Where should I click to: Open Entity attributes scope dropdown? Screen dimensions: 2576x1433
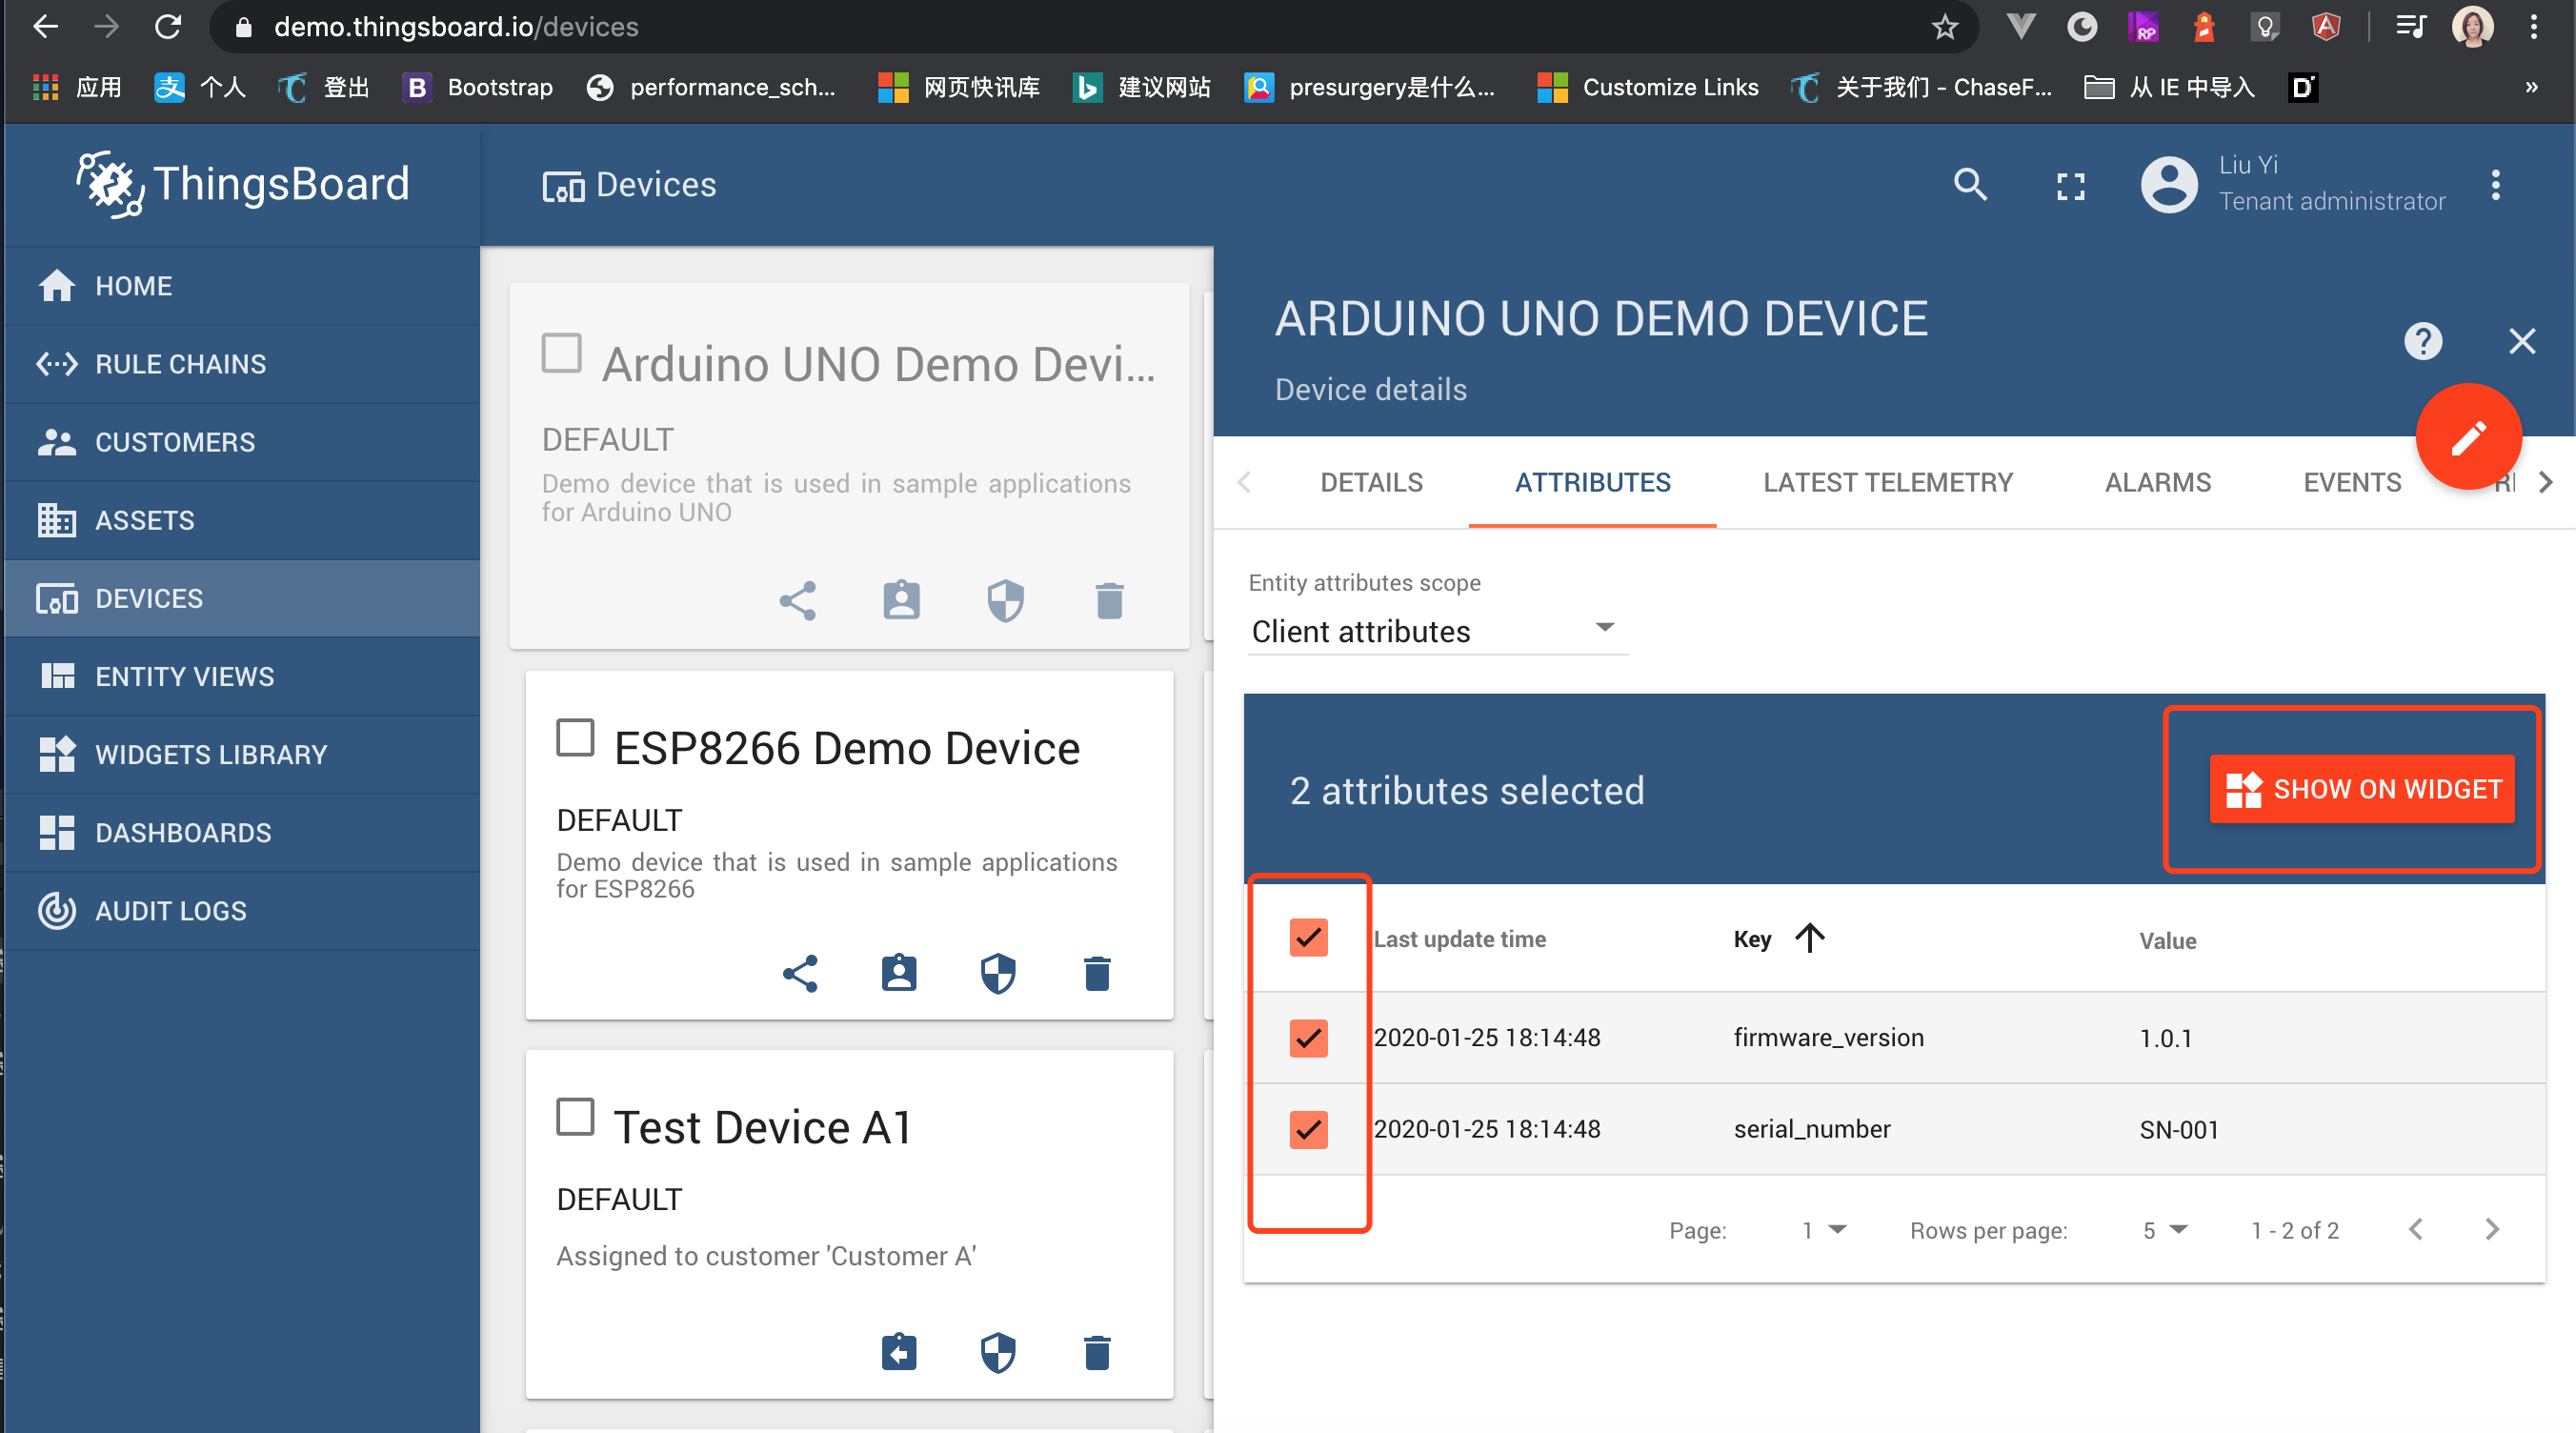pos(1436,631)
